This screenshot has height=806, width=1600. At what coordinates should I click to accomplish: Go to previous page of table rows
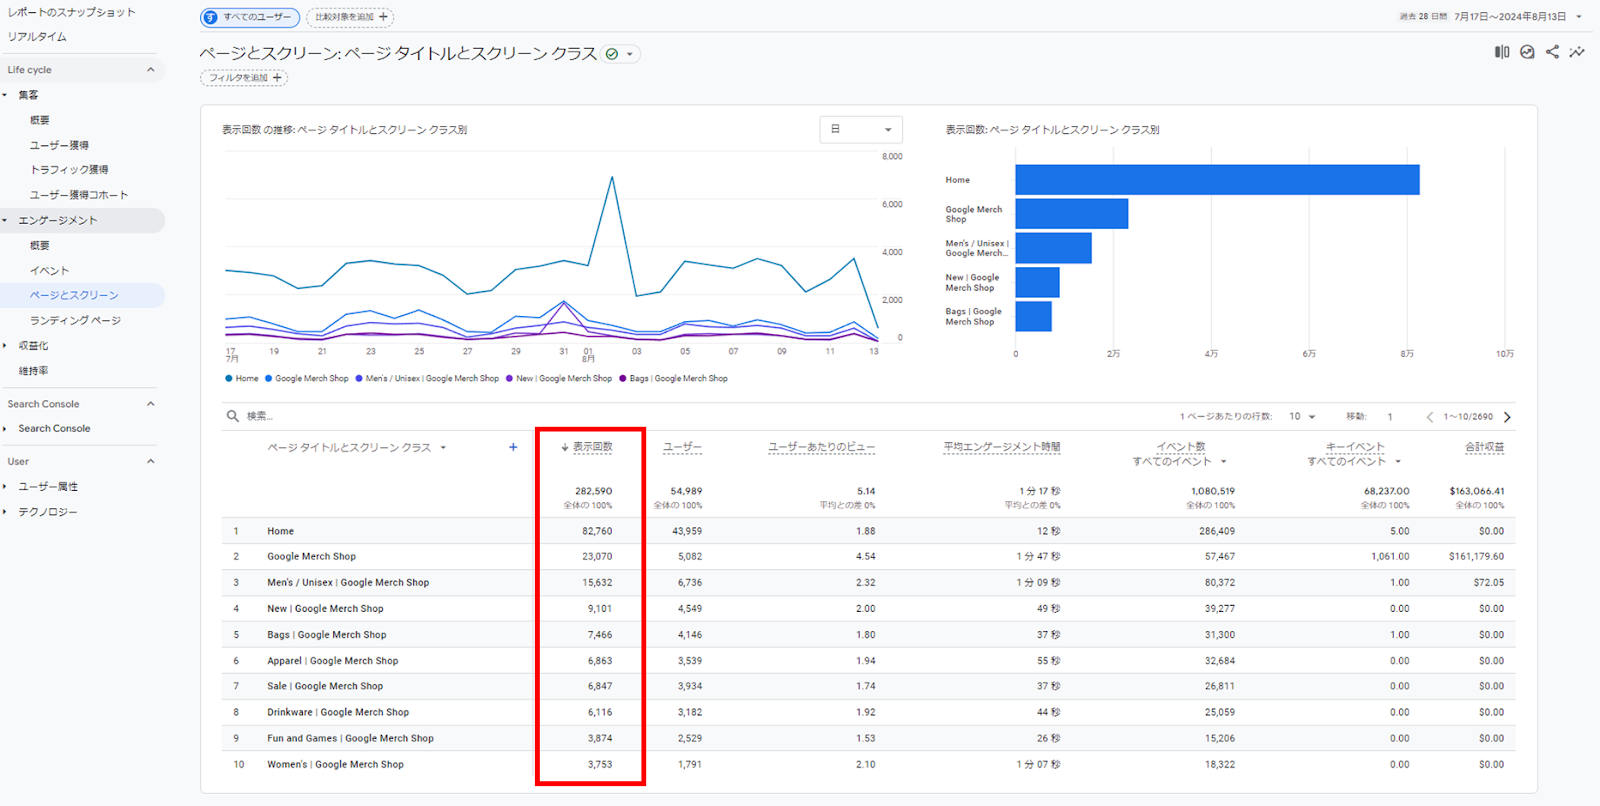click(x=1430, y=417)
